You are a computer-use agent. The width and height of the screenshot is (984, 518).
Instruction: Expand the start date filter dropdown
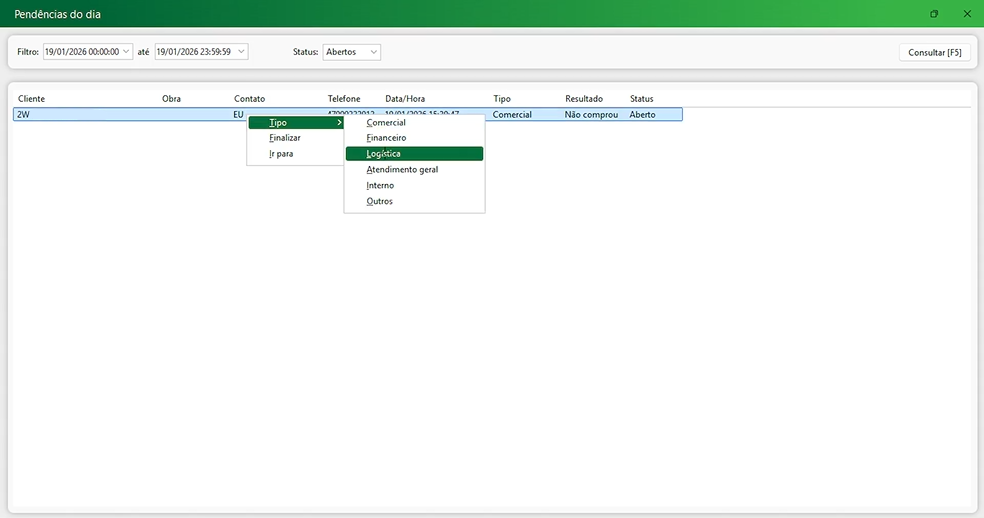(x=126, y=52)
